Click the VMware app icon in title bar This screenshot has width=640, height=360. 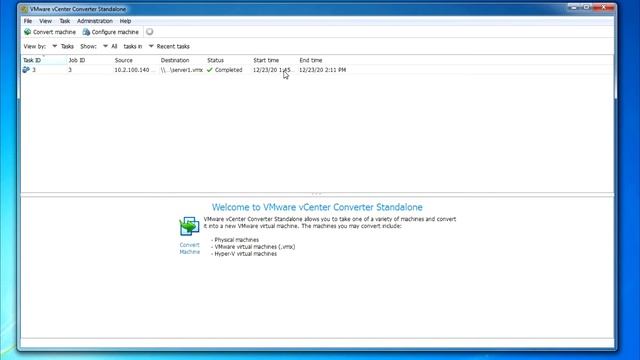24,9
